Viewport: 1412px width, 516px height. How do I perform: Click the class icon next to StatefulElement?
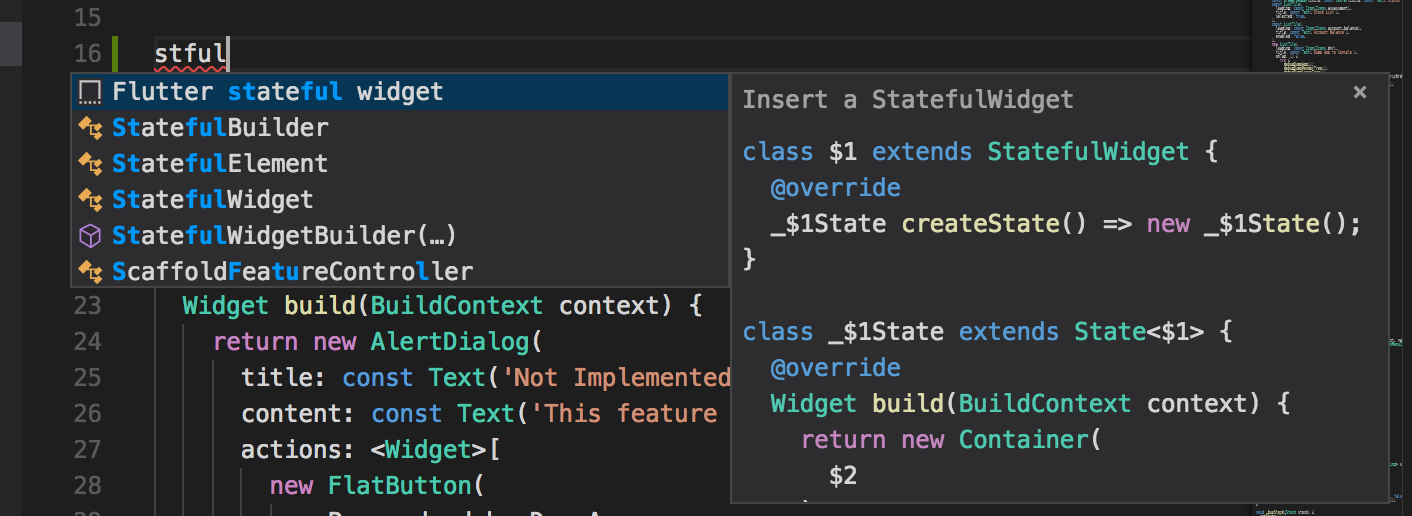[91, 164]
